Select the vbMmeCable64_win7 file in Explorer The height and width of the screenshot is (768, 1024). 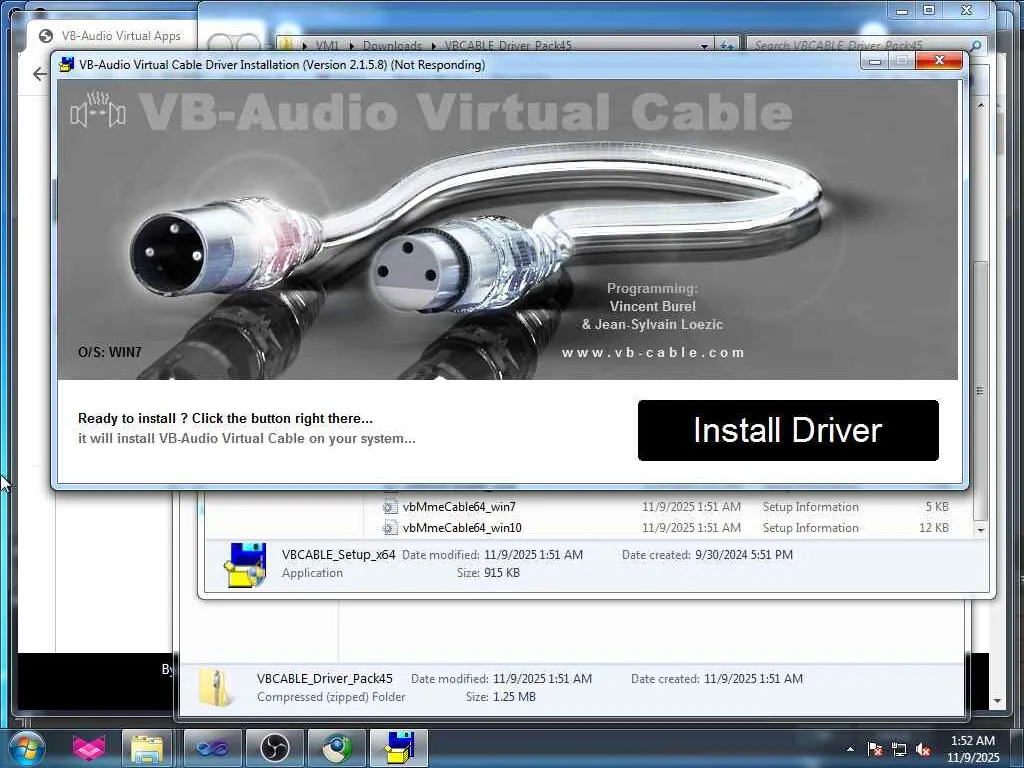(458, 507)
